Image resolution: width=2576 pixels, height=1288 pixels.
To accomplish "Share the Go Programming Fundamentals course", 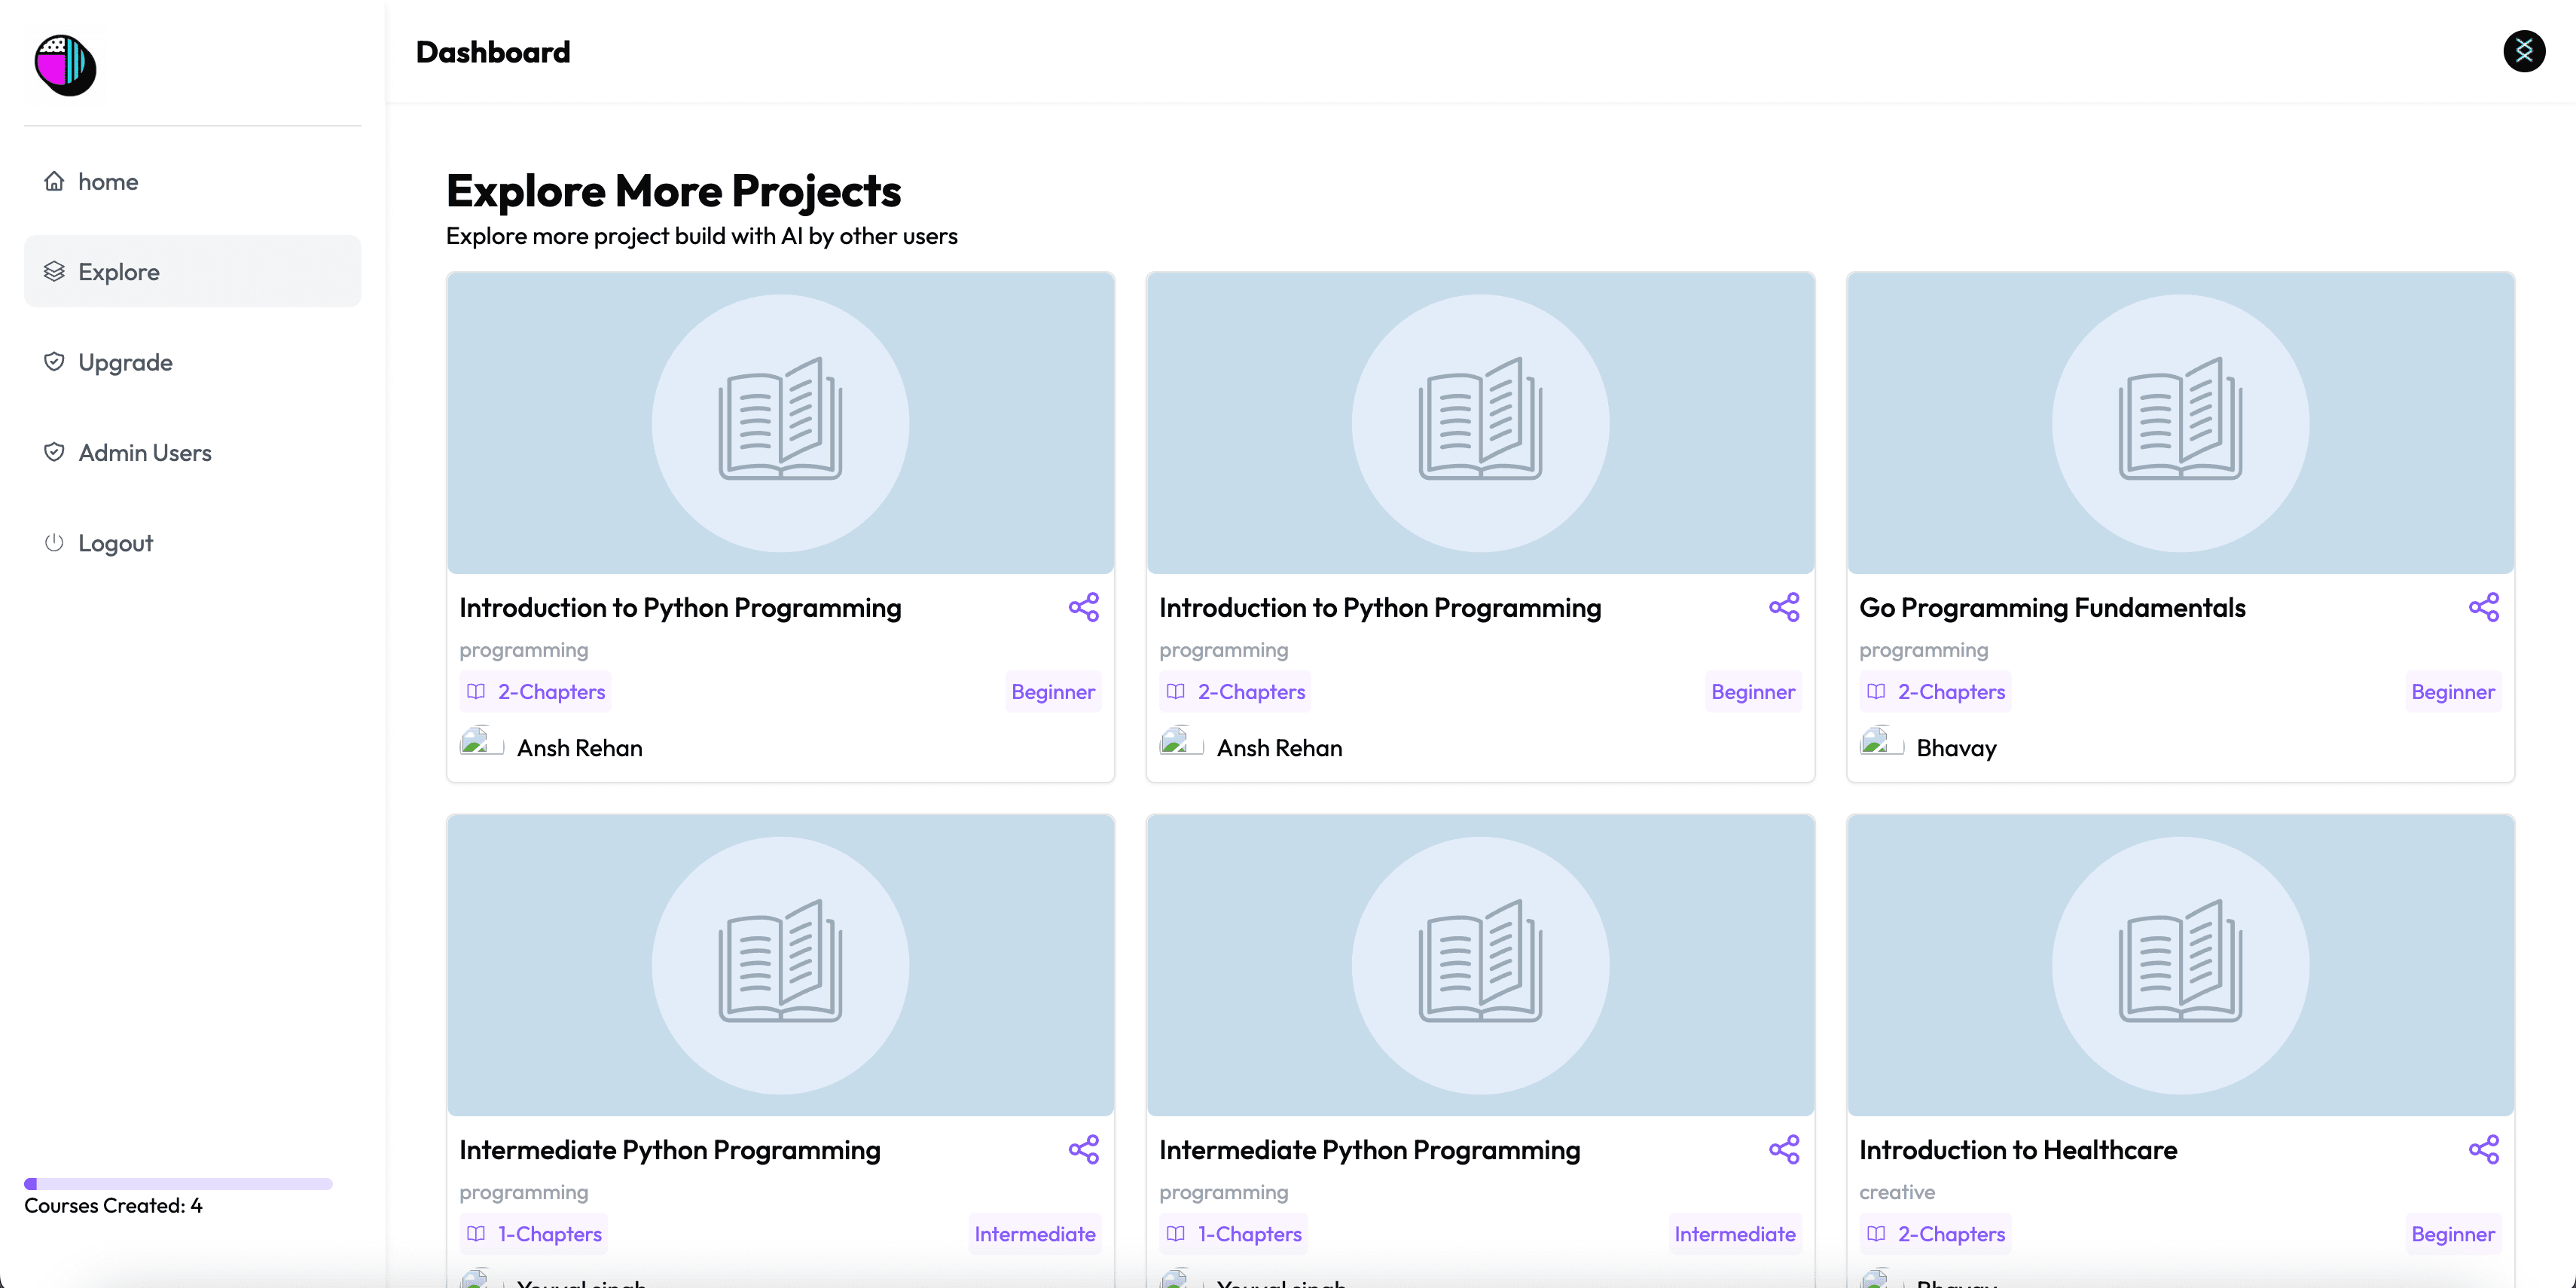I will [2483, 607].
